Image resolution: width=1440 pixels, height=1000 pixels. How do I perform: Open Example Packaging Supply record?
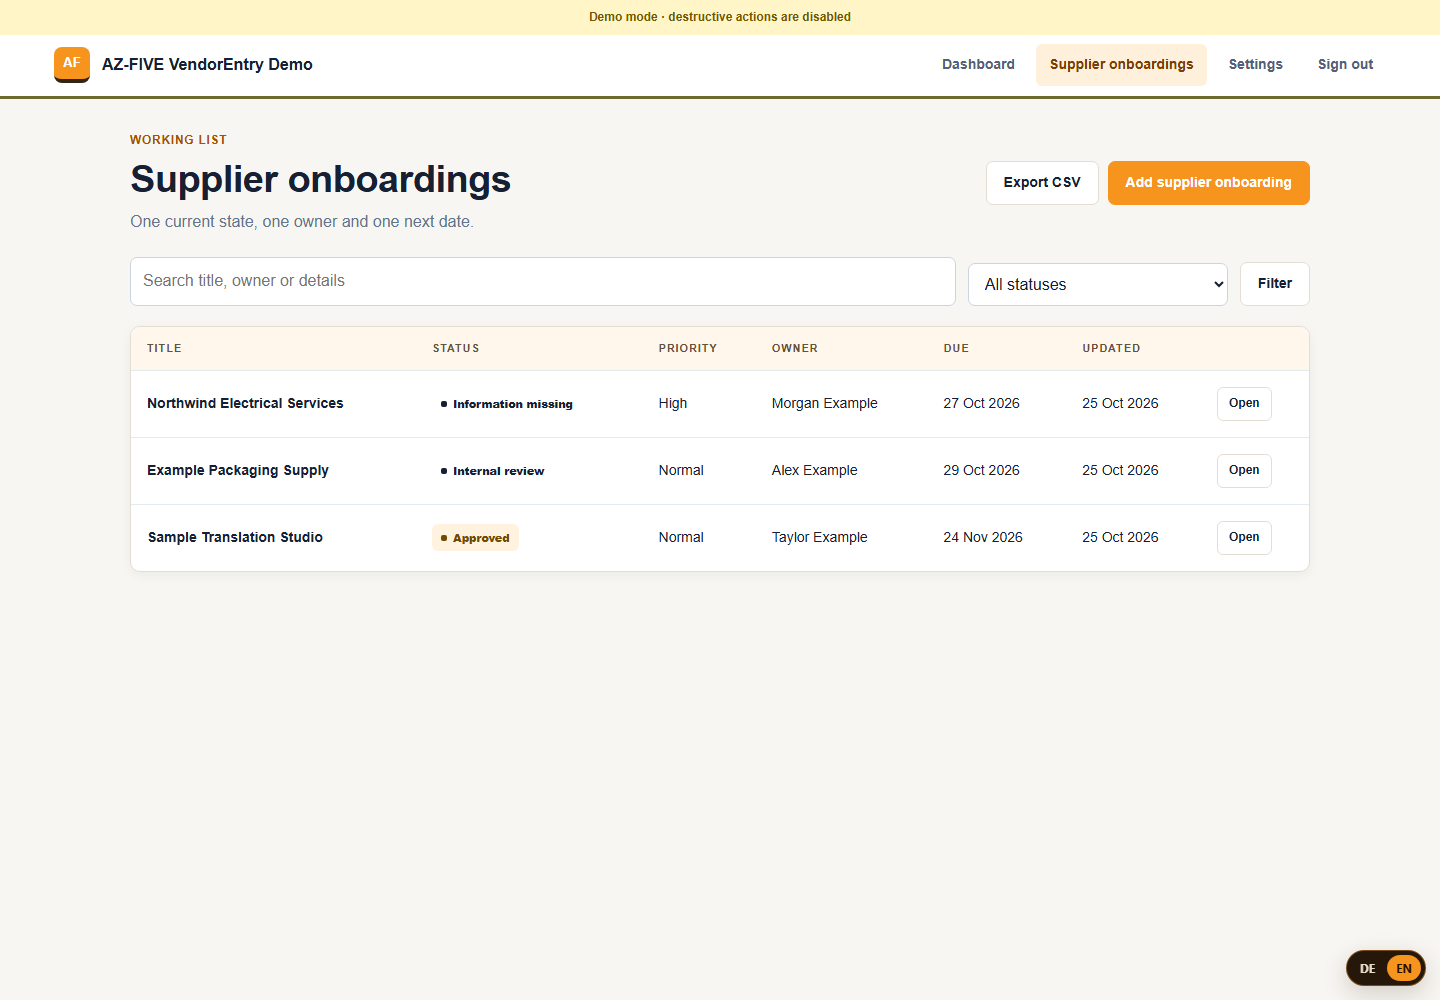pos(1244,471)
